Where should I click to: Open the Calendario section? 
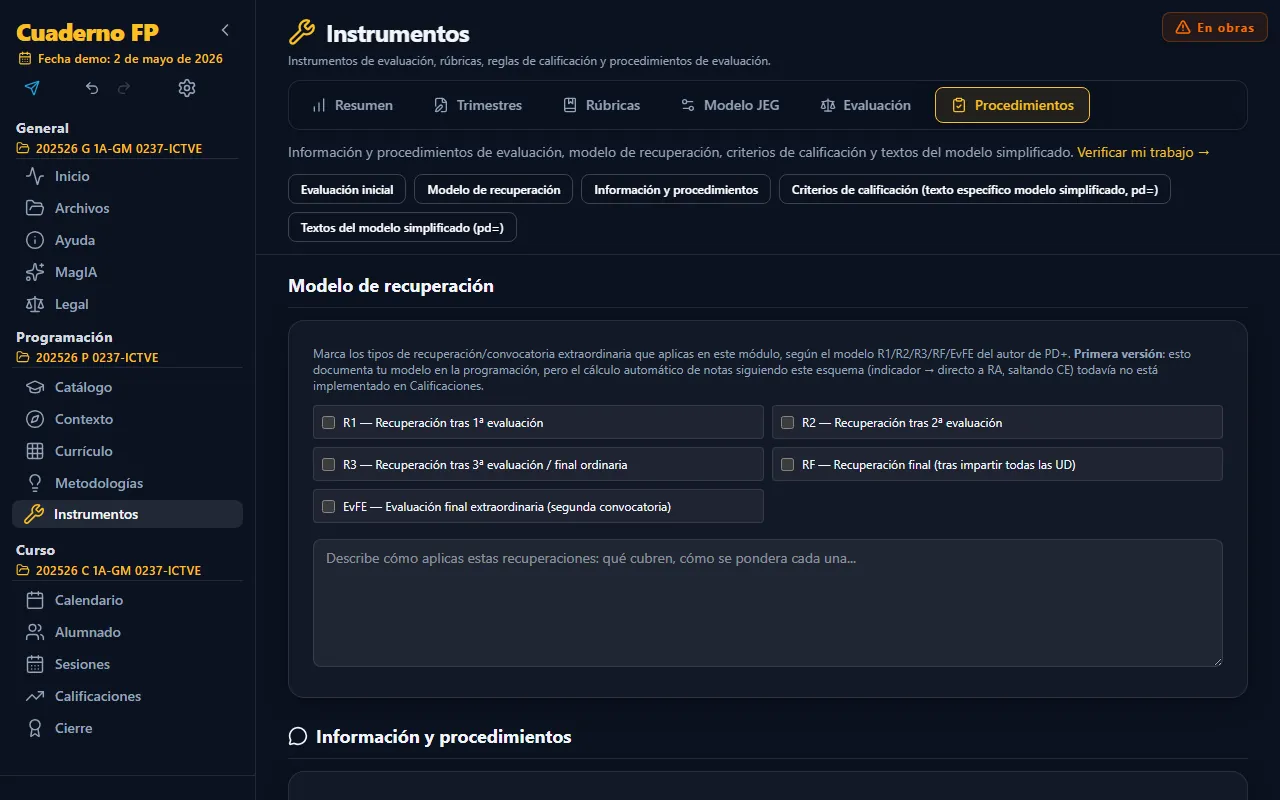128,600
